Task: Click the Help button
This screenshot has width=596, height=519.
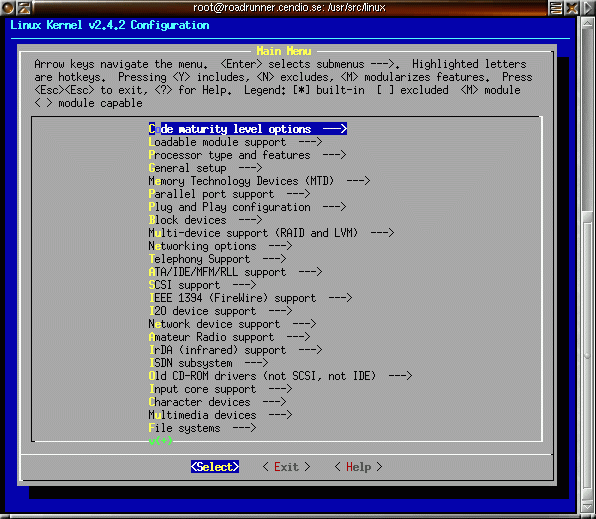Action: [x=358, y=467]
